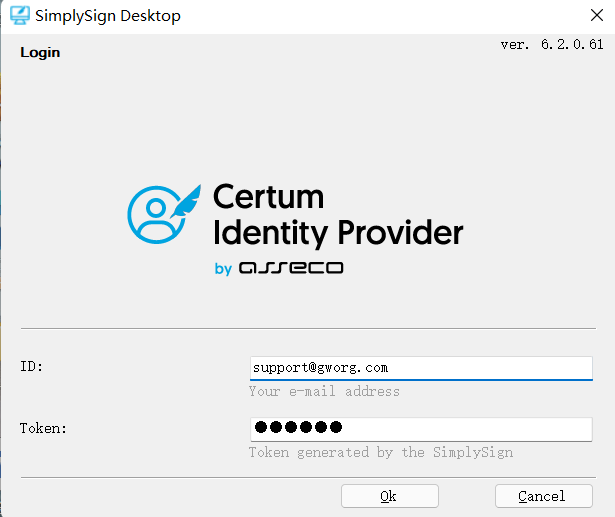615x517 pixels.
Task: Focus the Token input field
Action: 420,428
